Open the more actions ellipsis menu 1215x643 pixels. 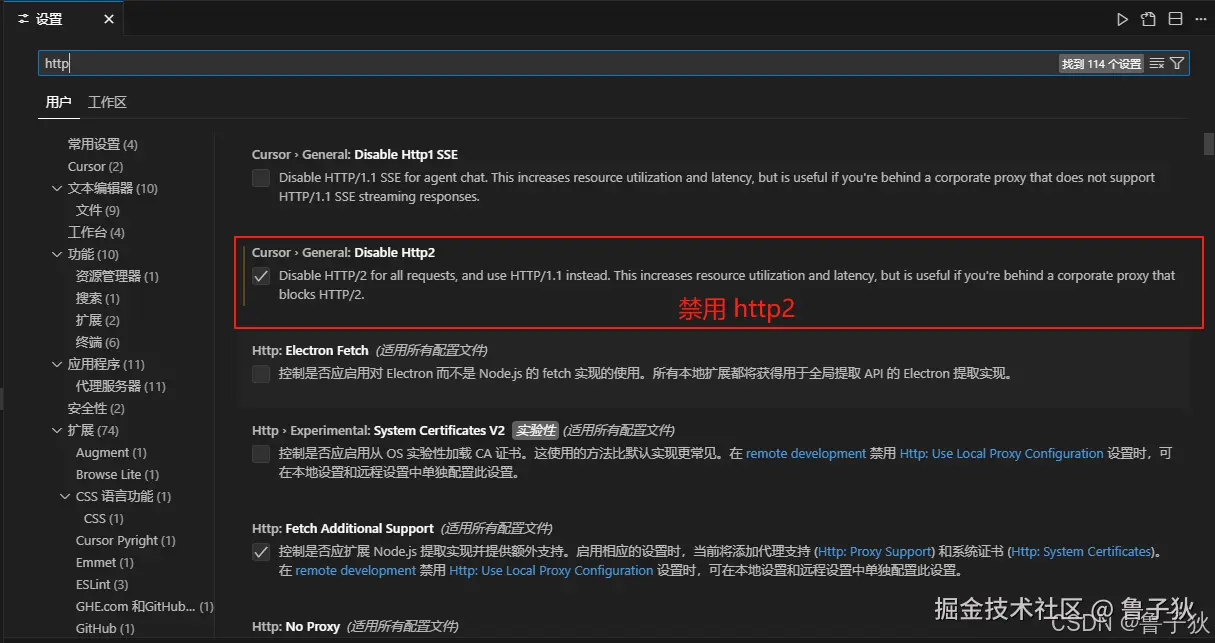pyautogui.click(x=1200, y=18)
